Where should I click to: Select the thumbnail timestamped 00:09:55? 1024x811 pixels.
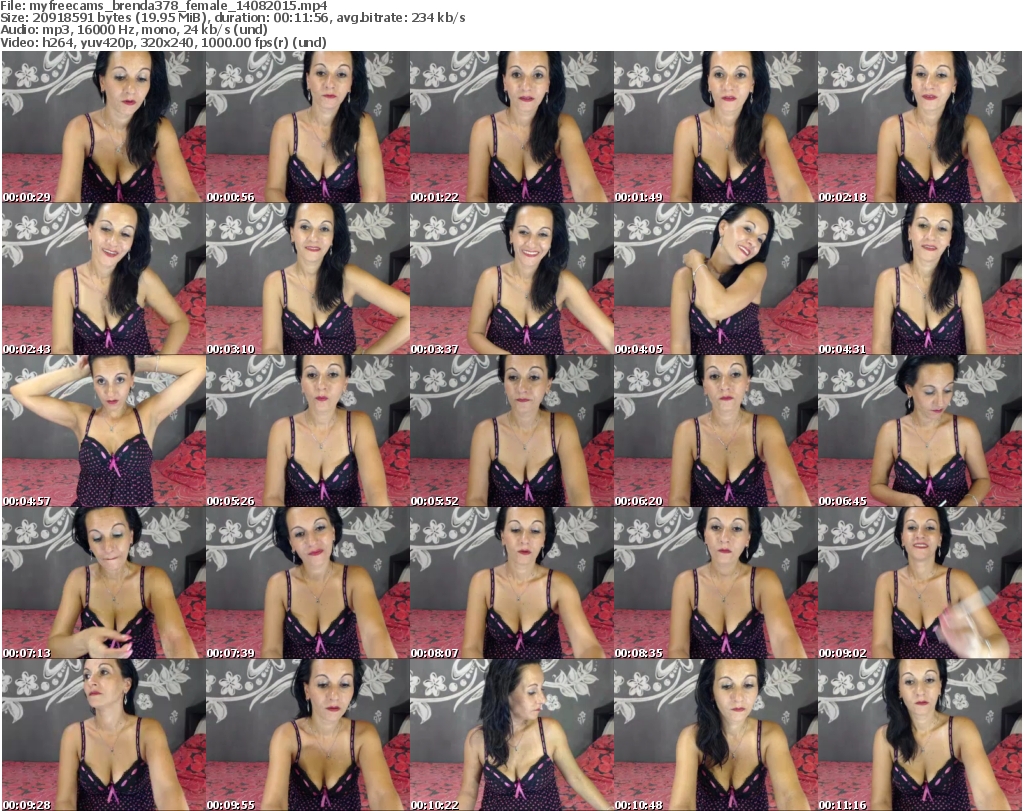(308, 735)
